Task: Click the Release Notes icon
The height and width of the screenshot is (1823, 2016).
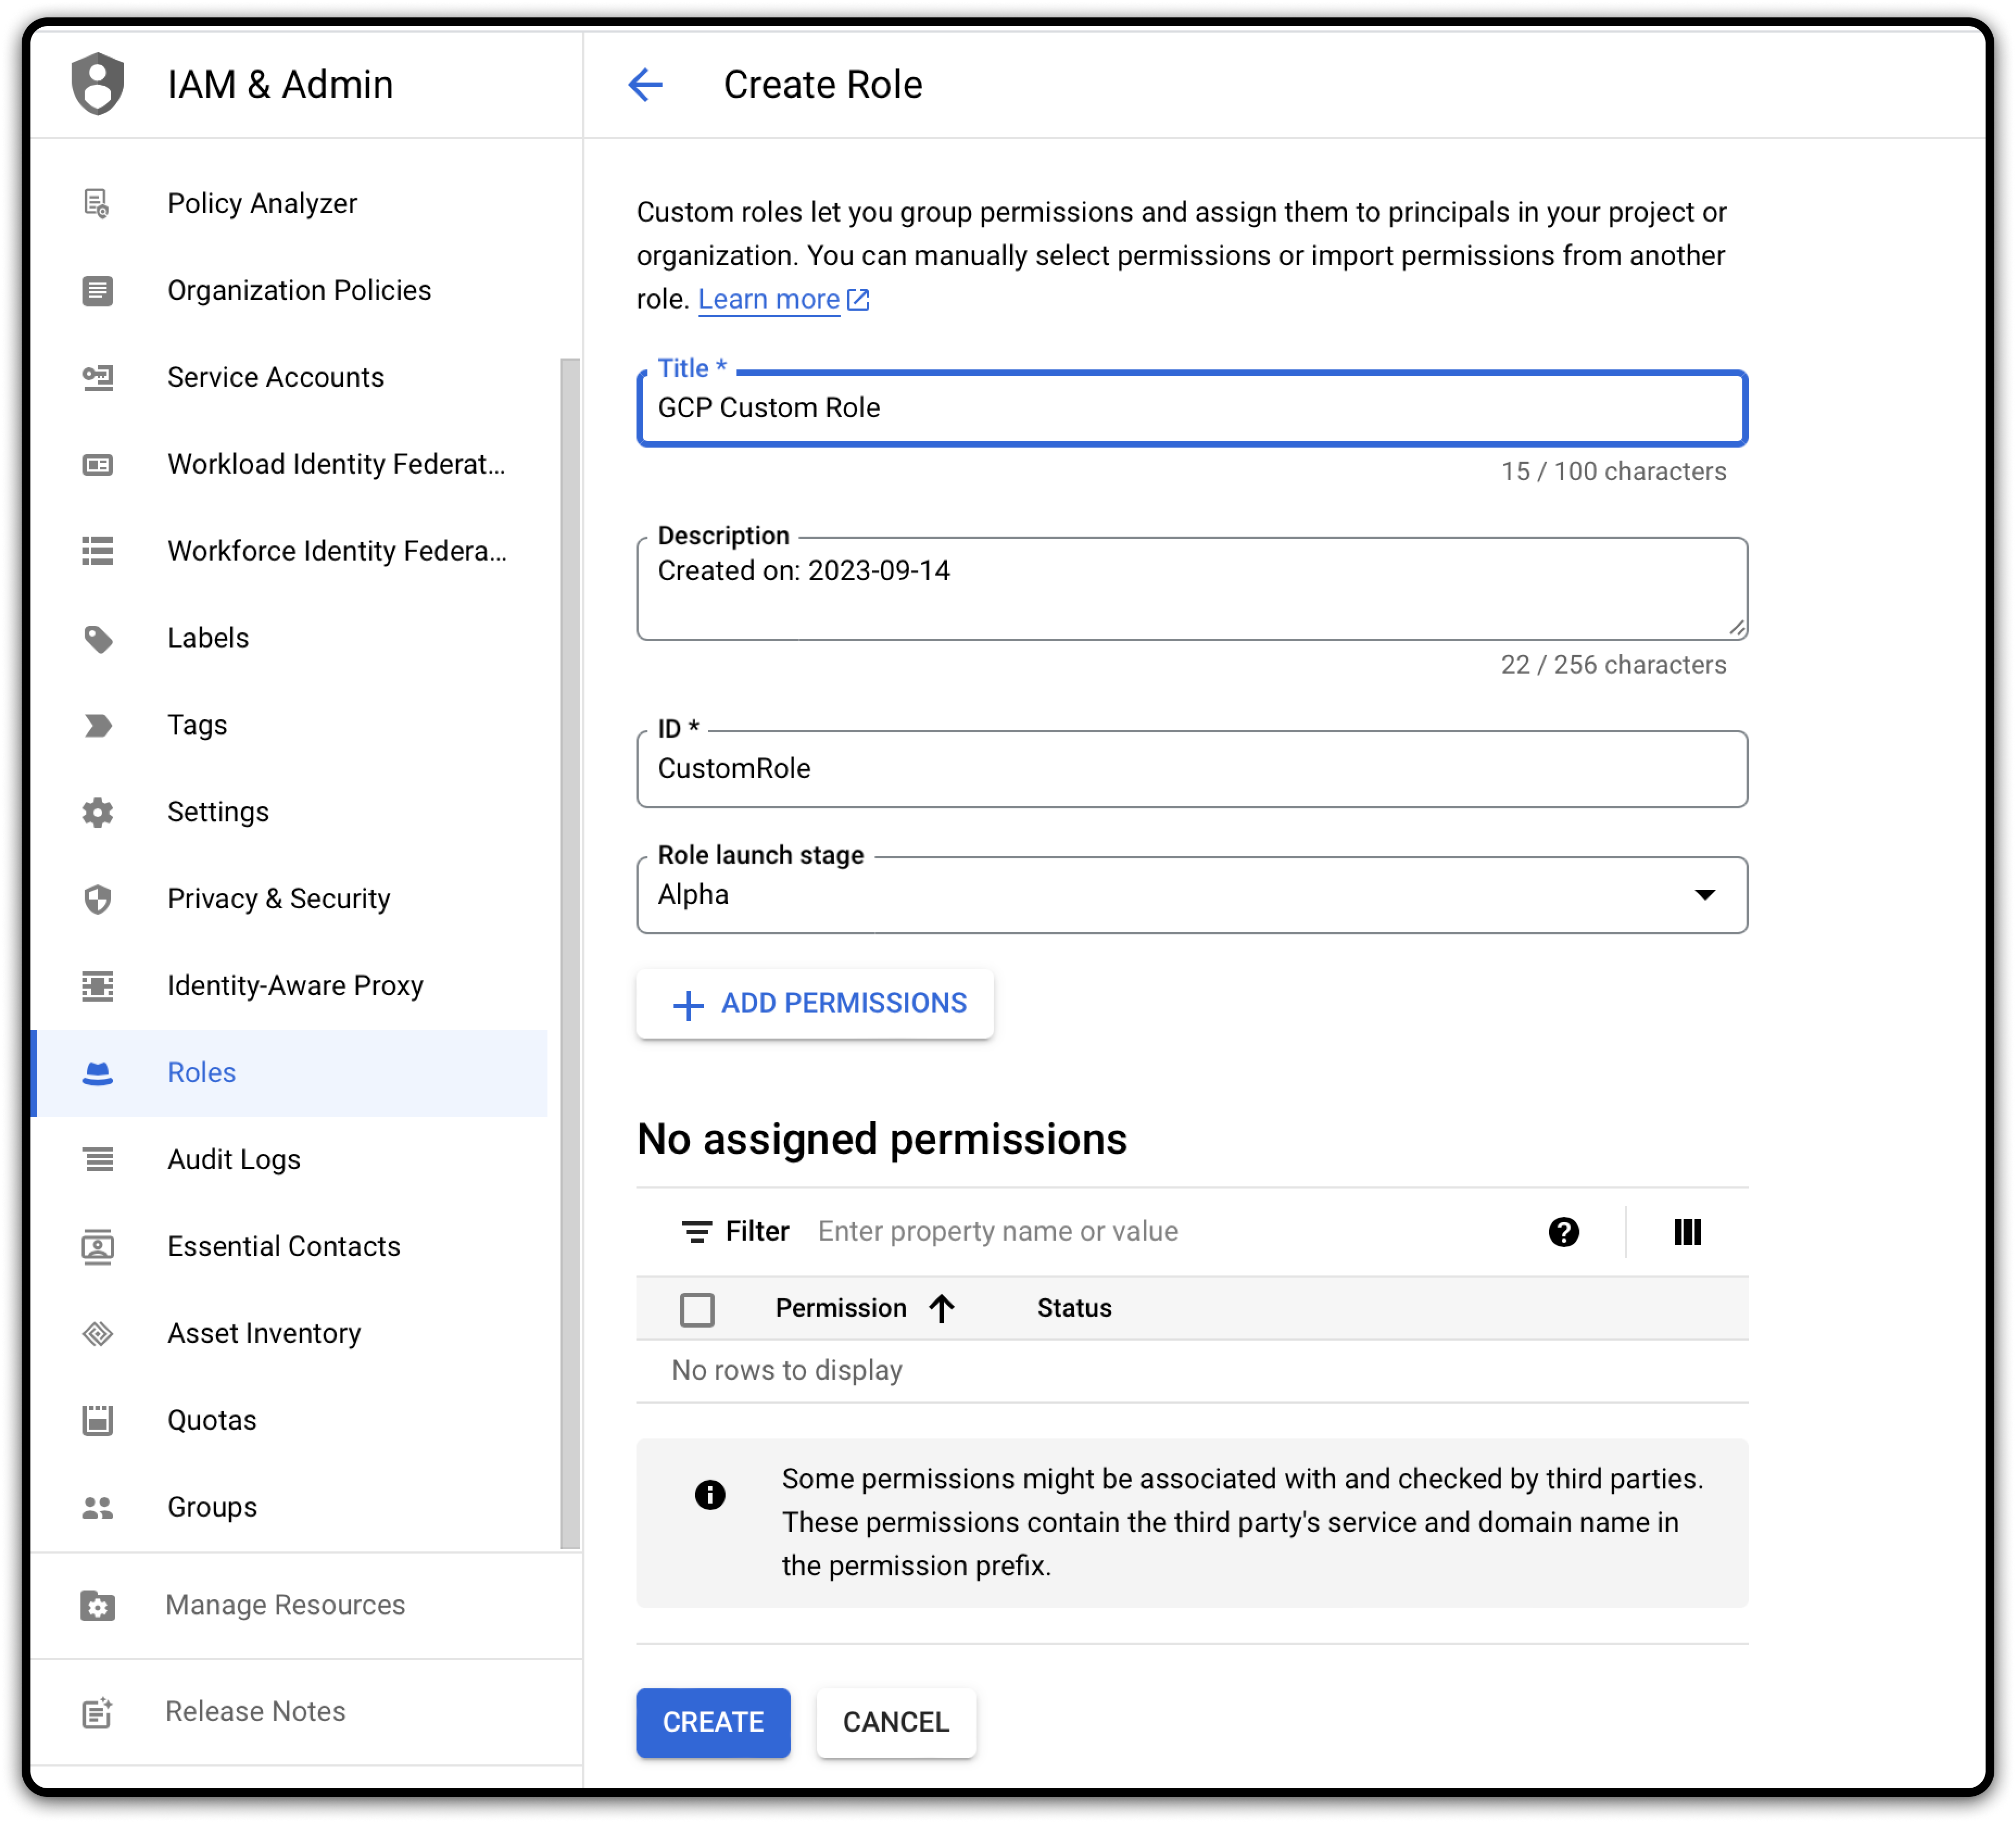Action: pyautogui.click(x=98, y=1712)
